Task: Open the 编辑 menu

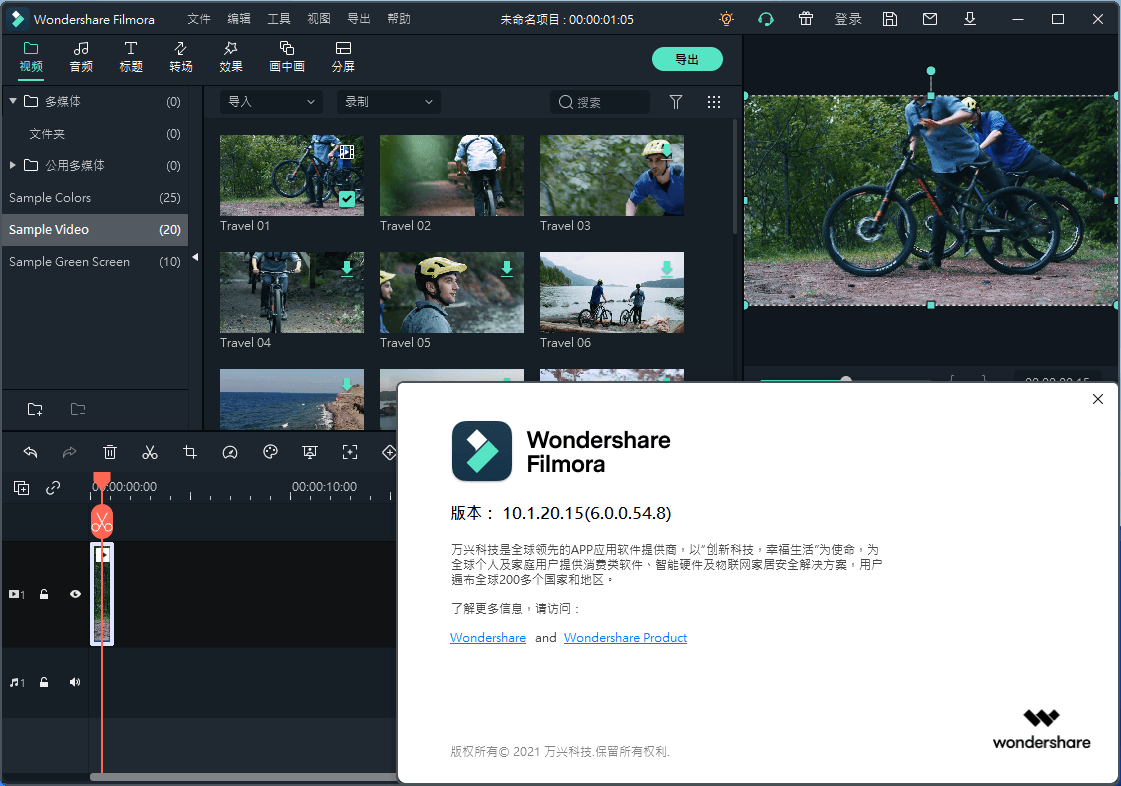Action: coord(239,19)
